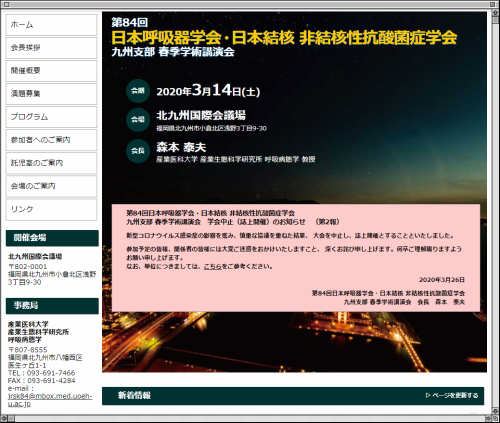Open the リンク page

pyautogui.click(x=51, y=209)
